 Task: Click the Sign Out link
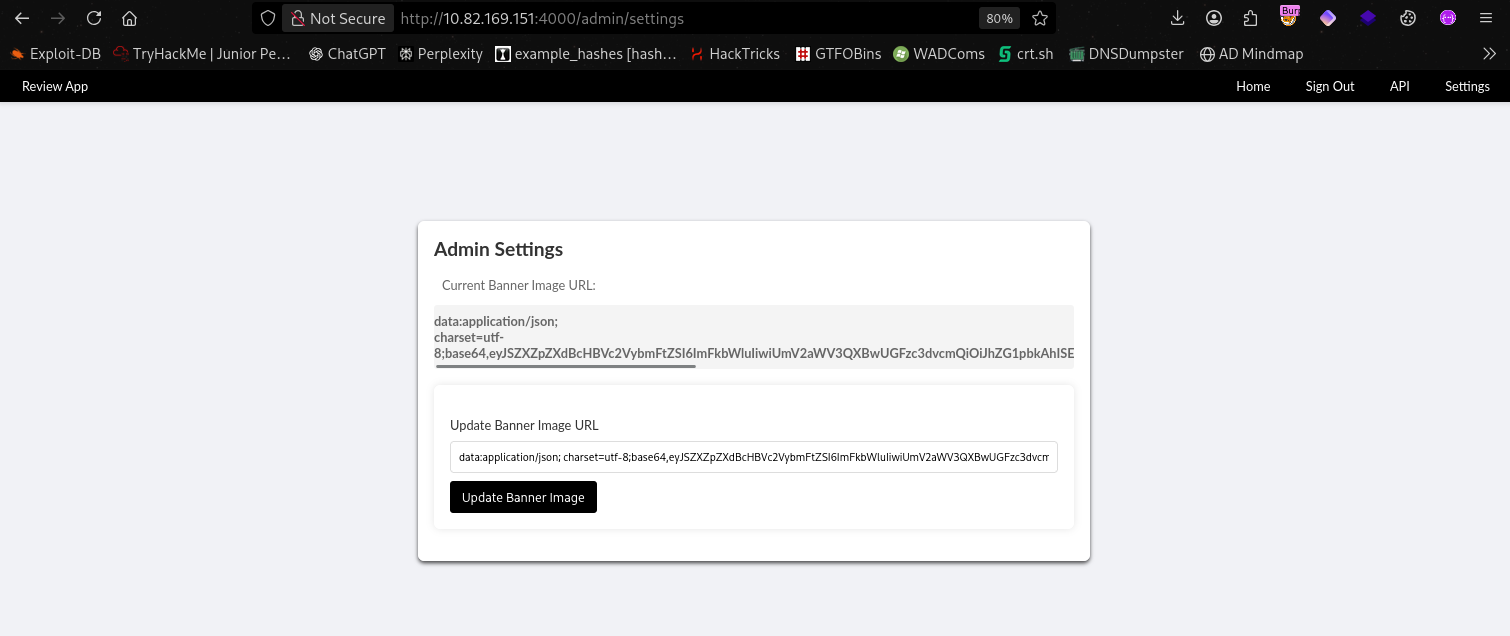[x=1329, y=86]
